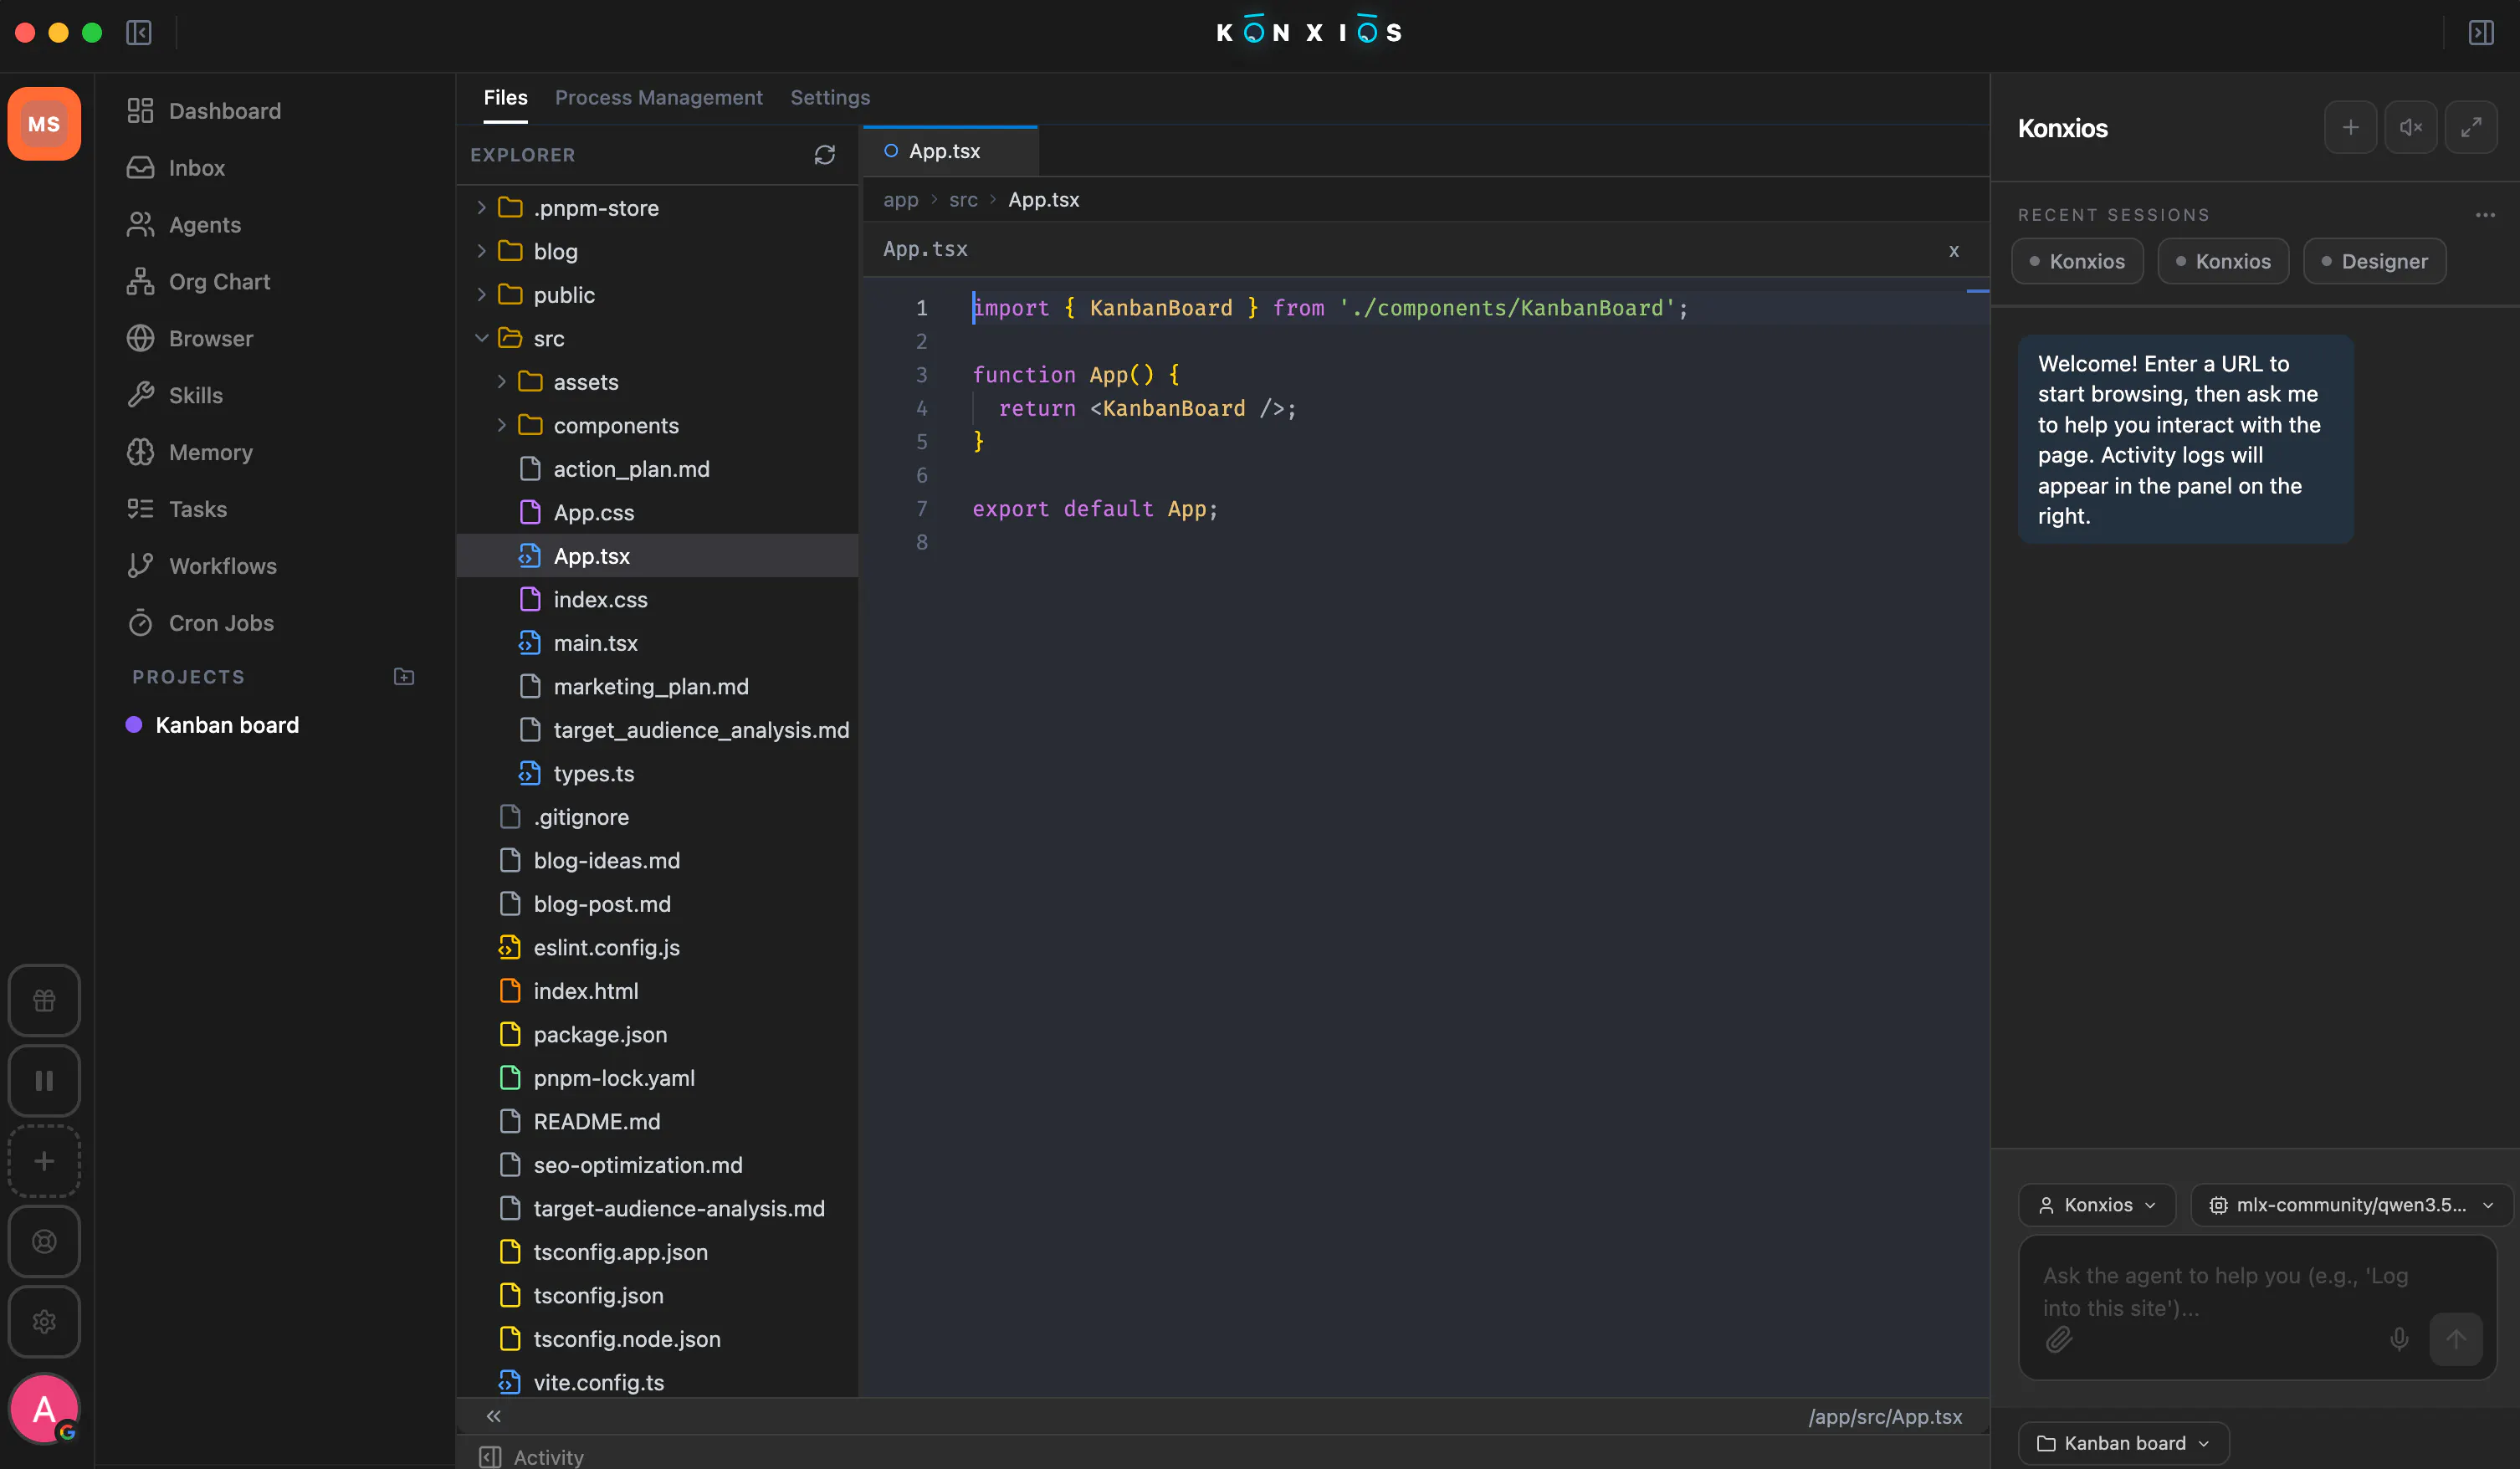The image size is (2520, 1469).
Task: Mute sound in the Konxios panel
Action: click(2410, 128)
